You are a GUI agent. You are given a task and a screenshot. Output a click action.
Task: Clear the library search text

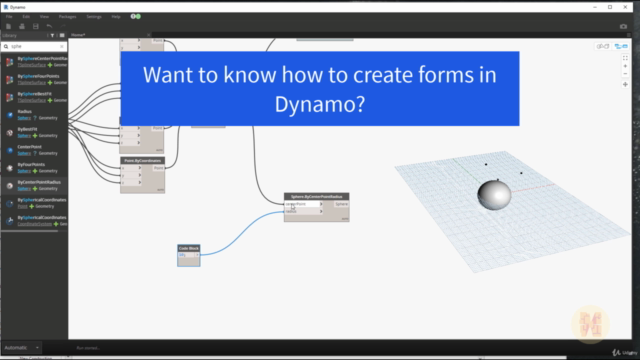(62, 47)
